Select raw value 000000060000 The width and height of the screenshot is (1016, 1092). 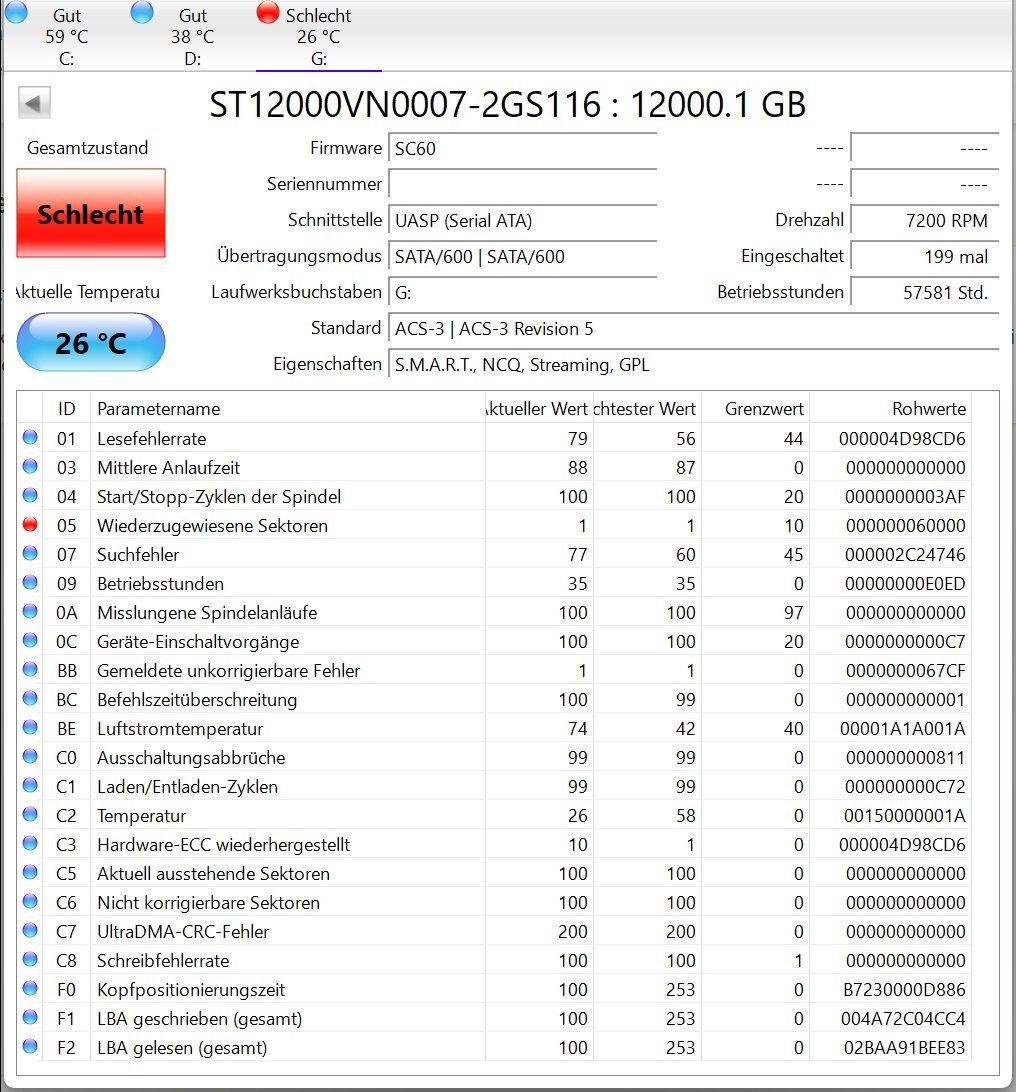coord(905,526)
